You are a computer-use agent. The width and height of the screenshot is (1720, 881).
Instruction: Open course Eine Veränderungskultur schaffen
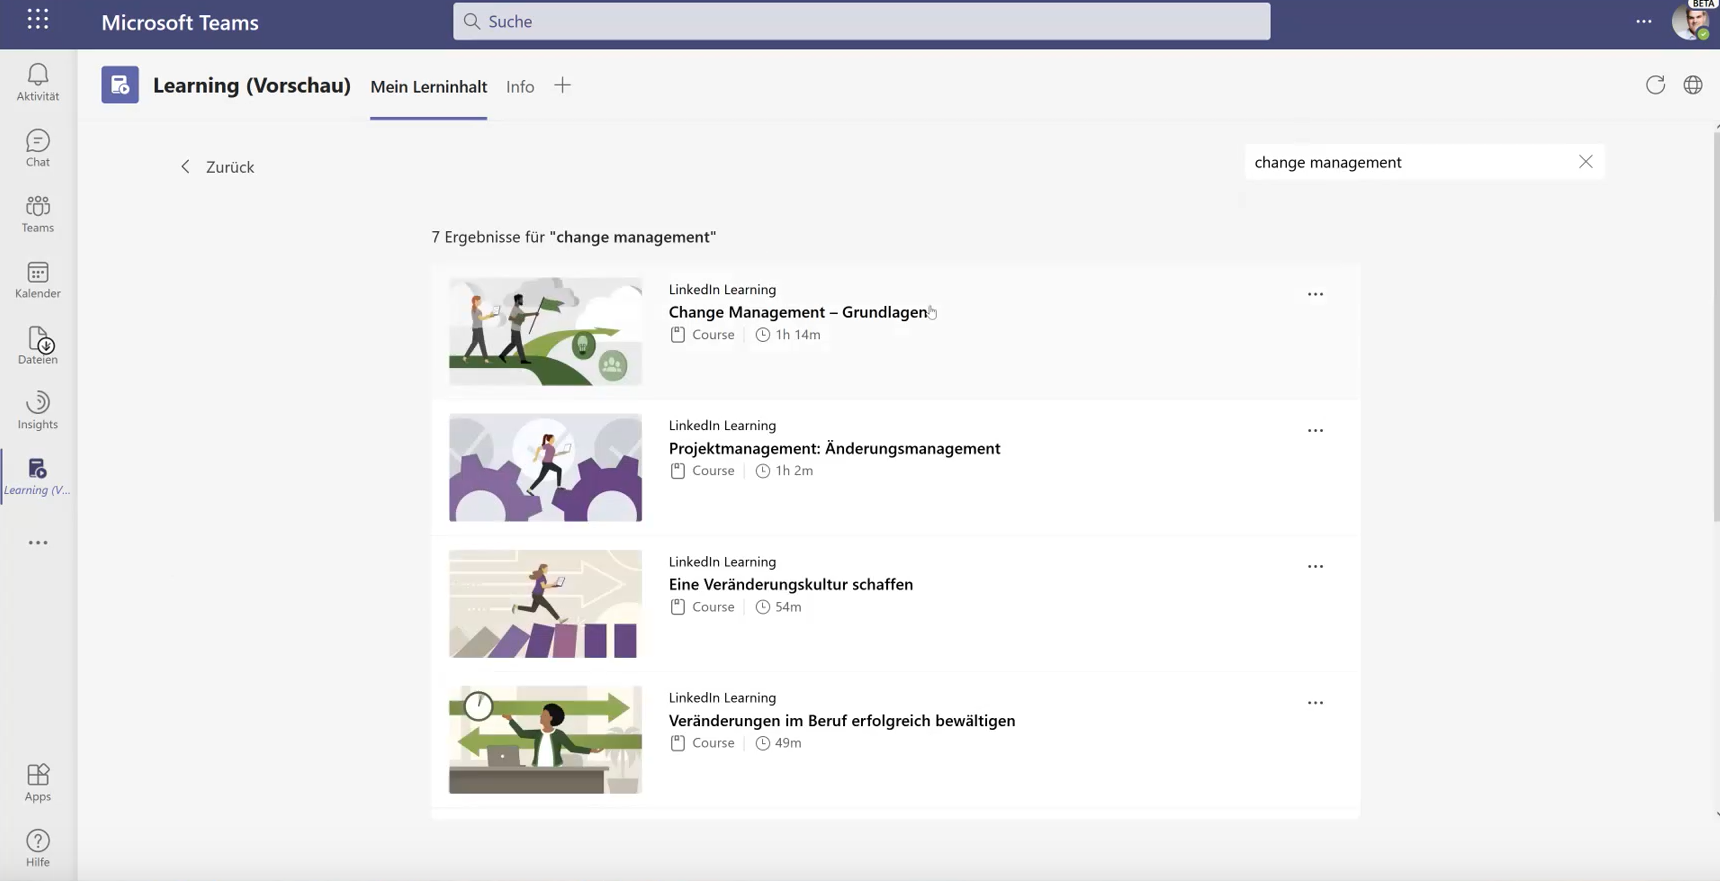click(x=791, y=584)
